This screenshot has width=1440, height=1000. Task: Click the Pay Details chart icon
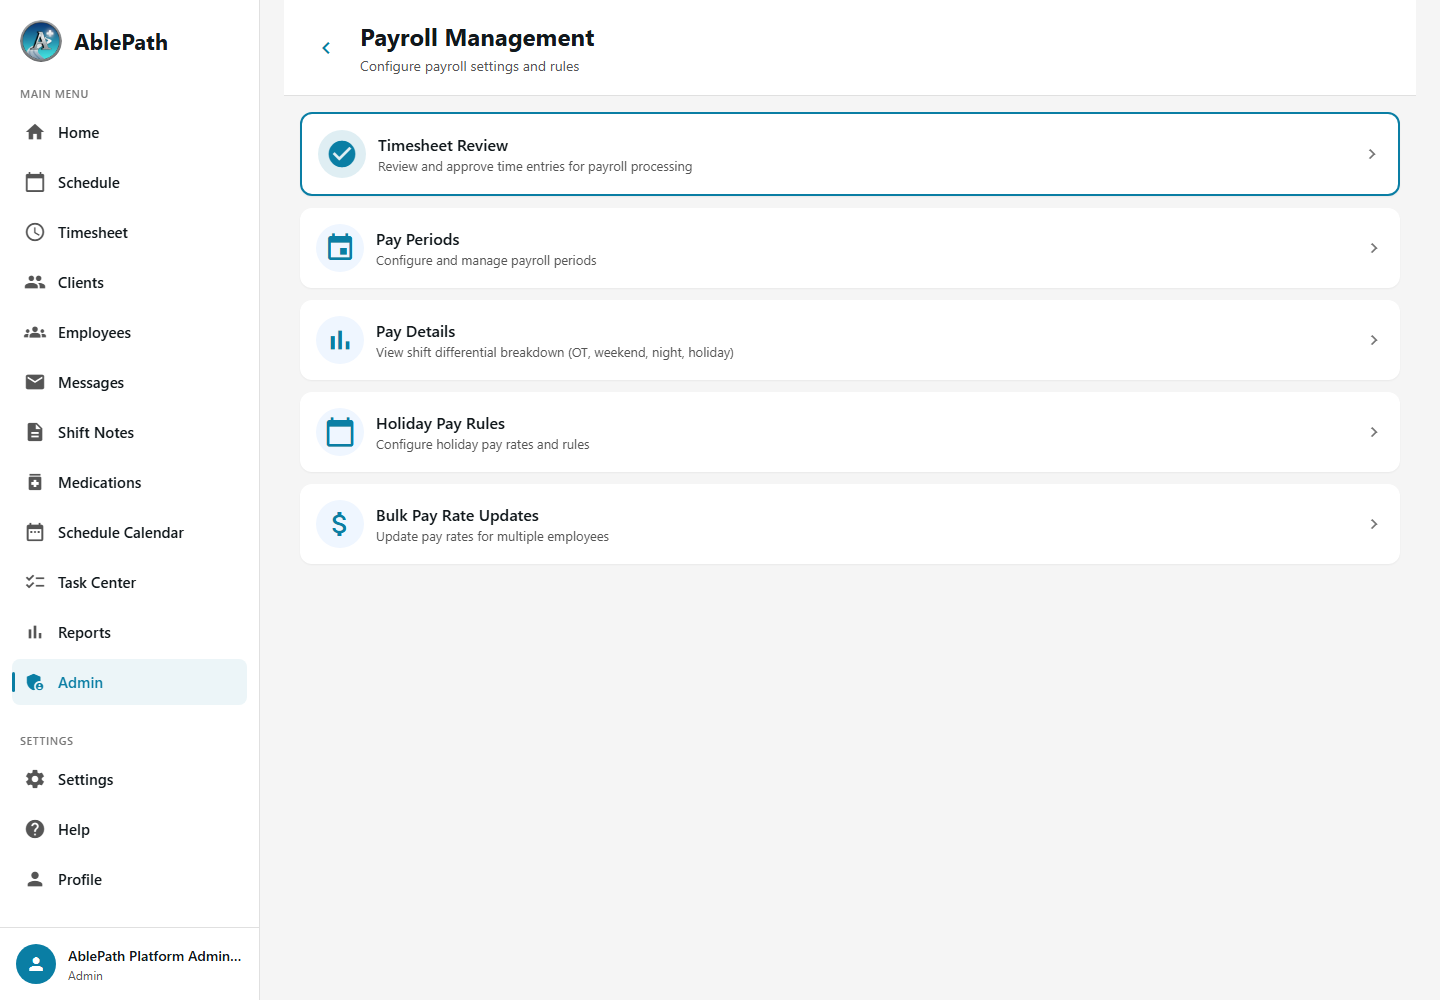coord(340,340)
